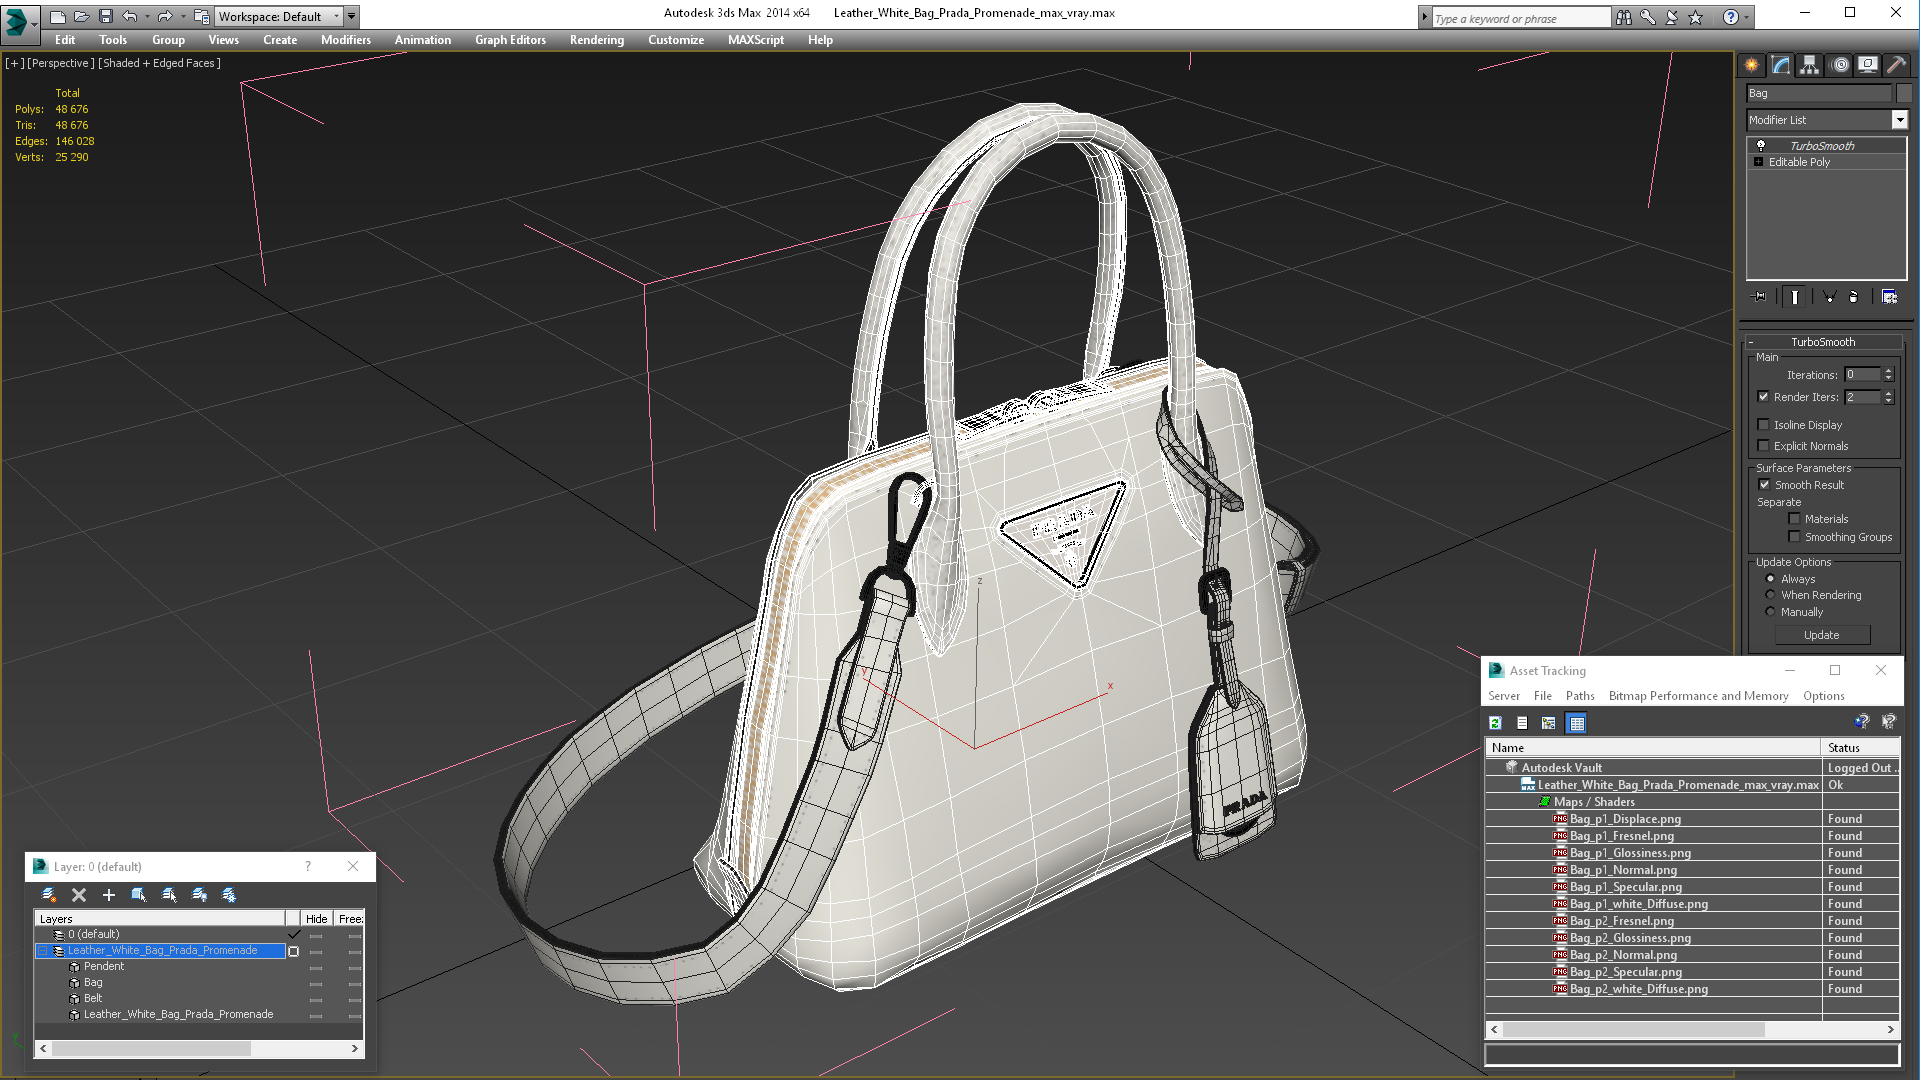Click Select Highlighted Objects and Layers icon
This screenshot has width=1920, height=1080.
click(139, 895)
